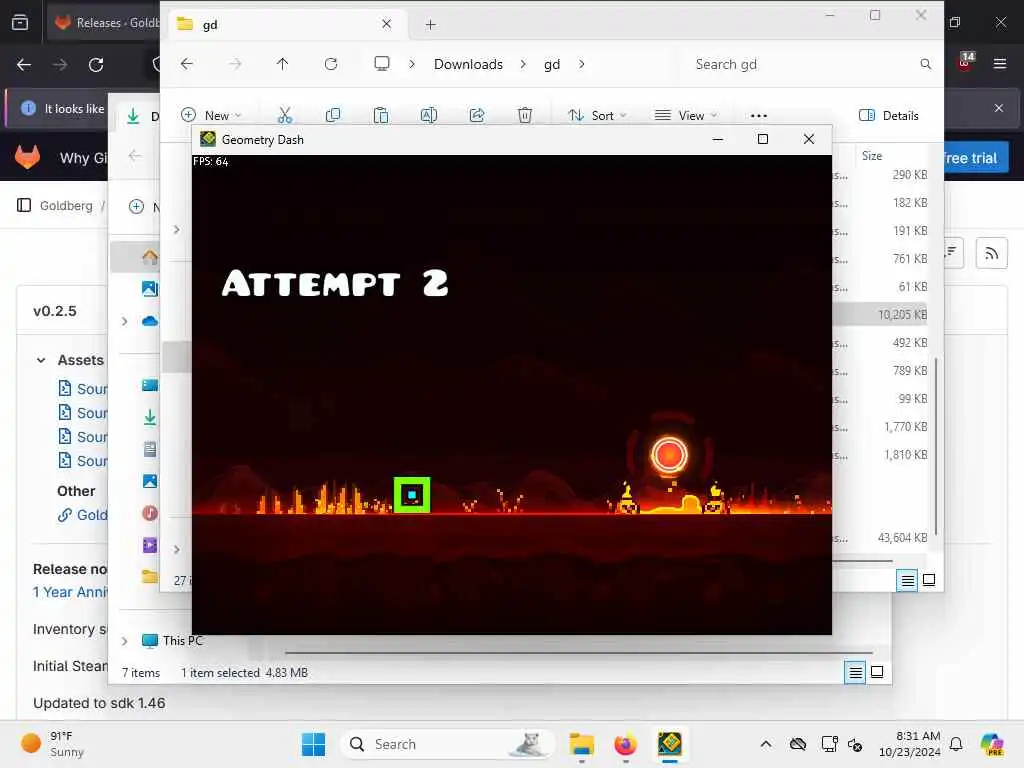The image size is (1024, 768).
Task: Cut the selected file in gd Explorer toolbar
Action: [x=285, y=116]
